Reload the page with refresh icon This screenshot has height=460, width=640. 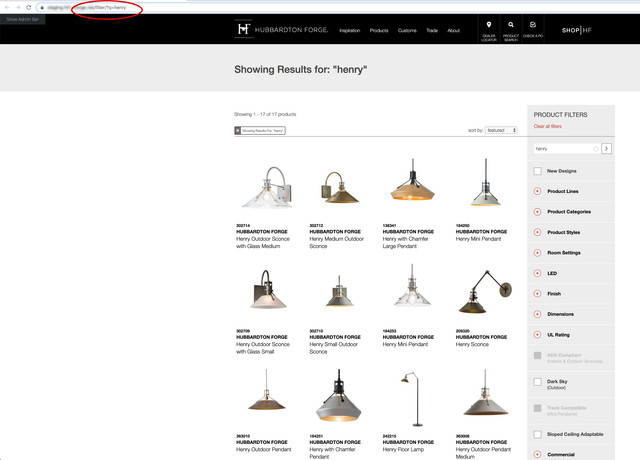29,7
